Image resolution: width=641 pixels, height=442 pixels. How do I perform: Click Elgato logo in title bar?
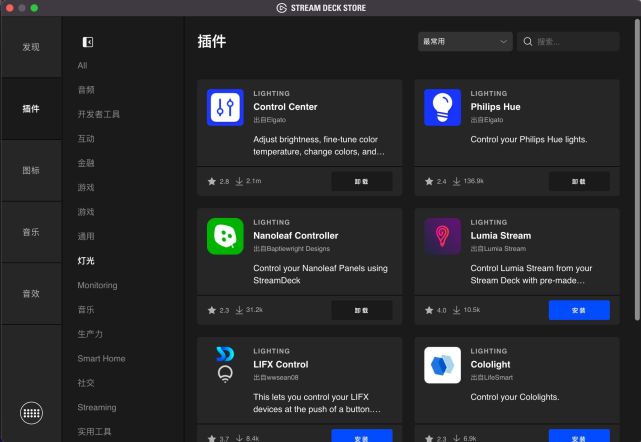point(281,8)
